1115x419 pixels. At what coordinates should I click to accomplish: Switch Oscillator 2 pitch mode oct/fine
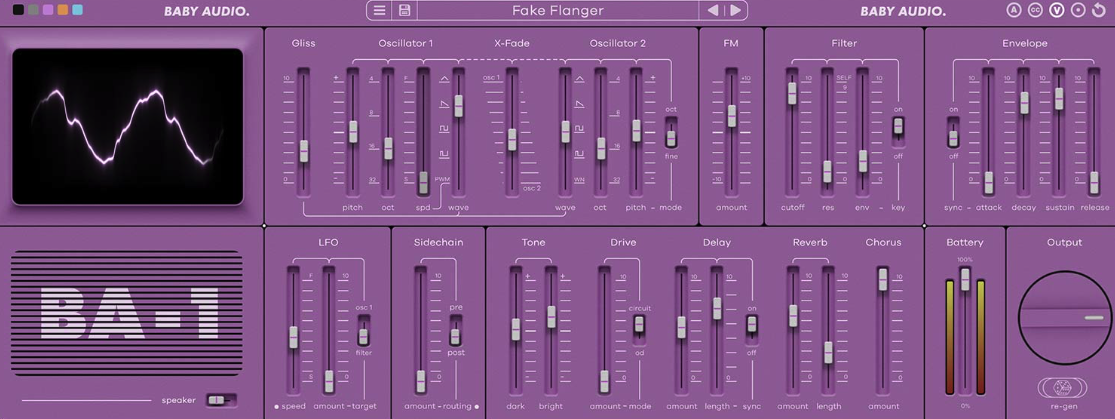point(671,134)
